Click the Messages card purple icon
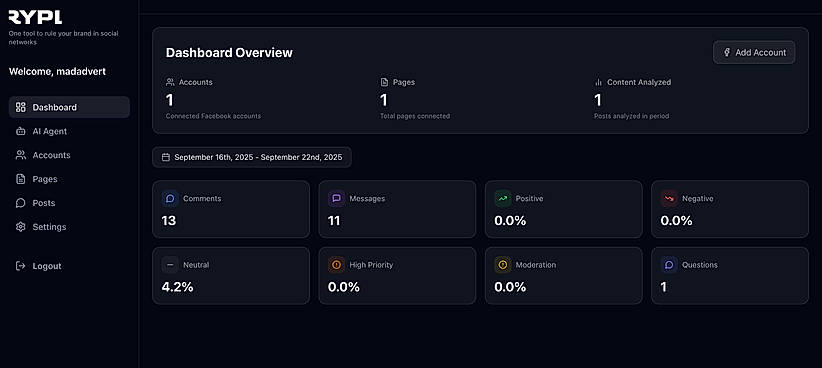Image resolution: width=822 pixels, height=368 pixels. coord(337,199)
